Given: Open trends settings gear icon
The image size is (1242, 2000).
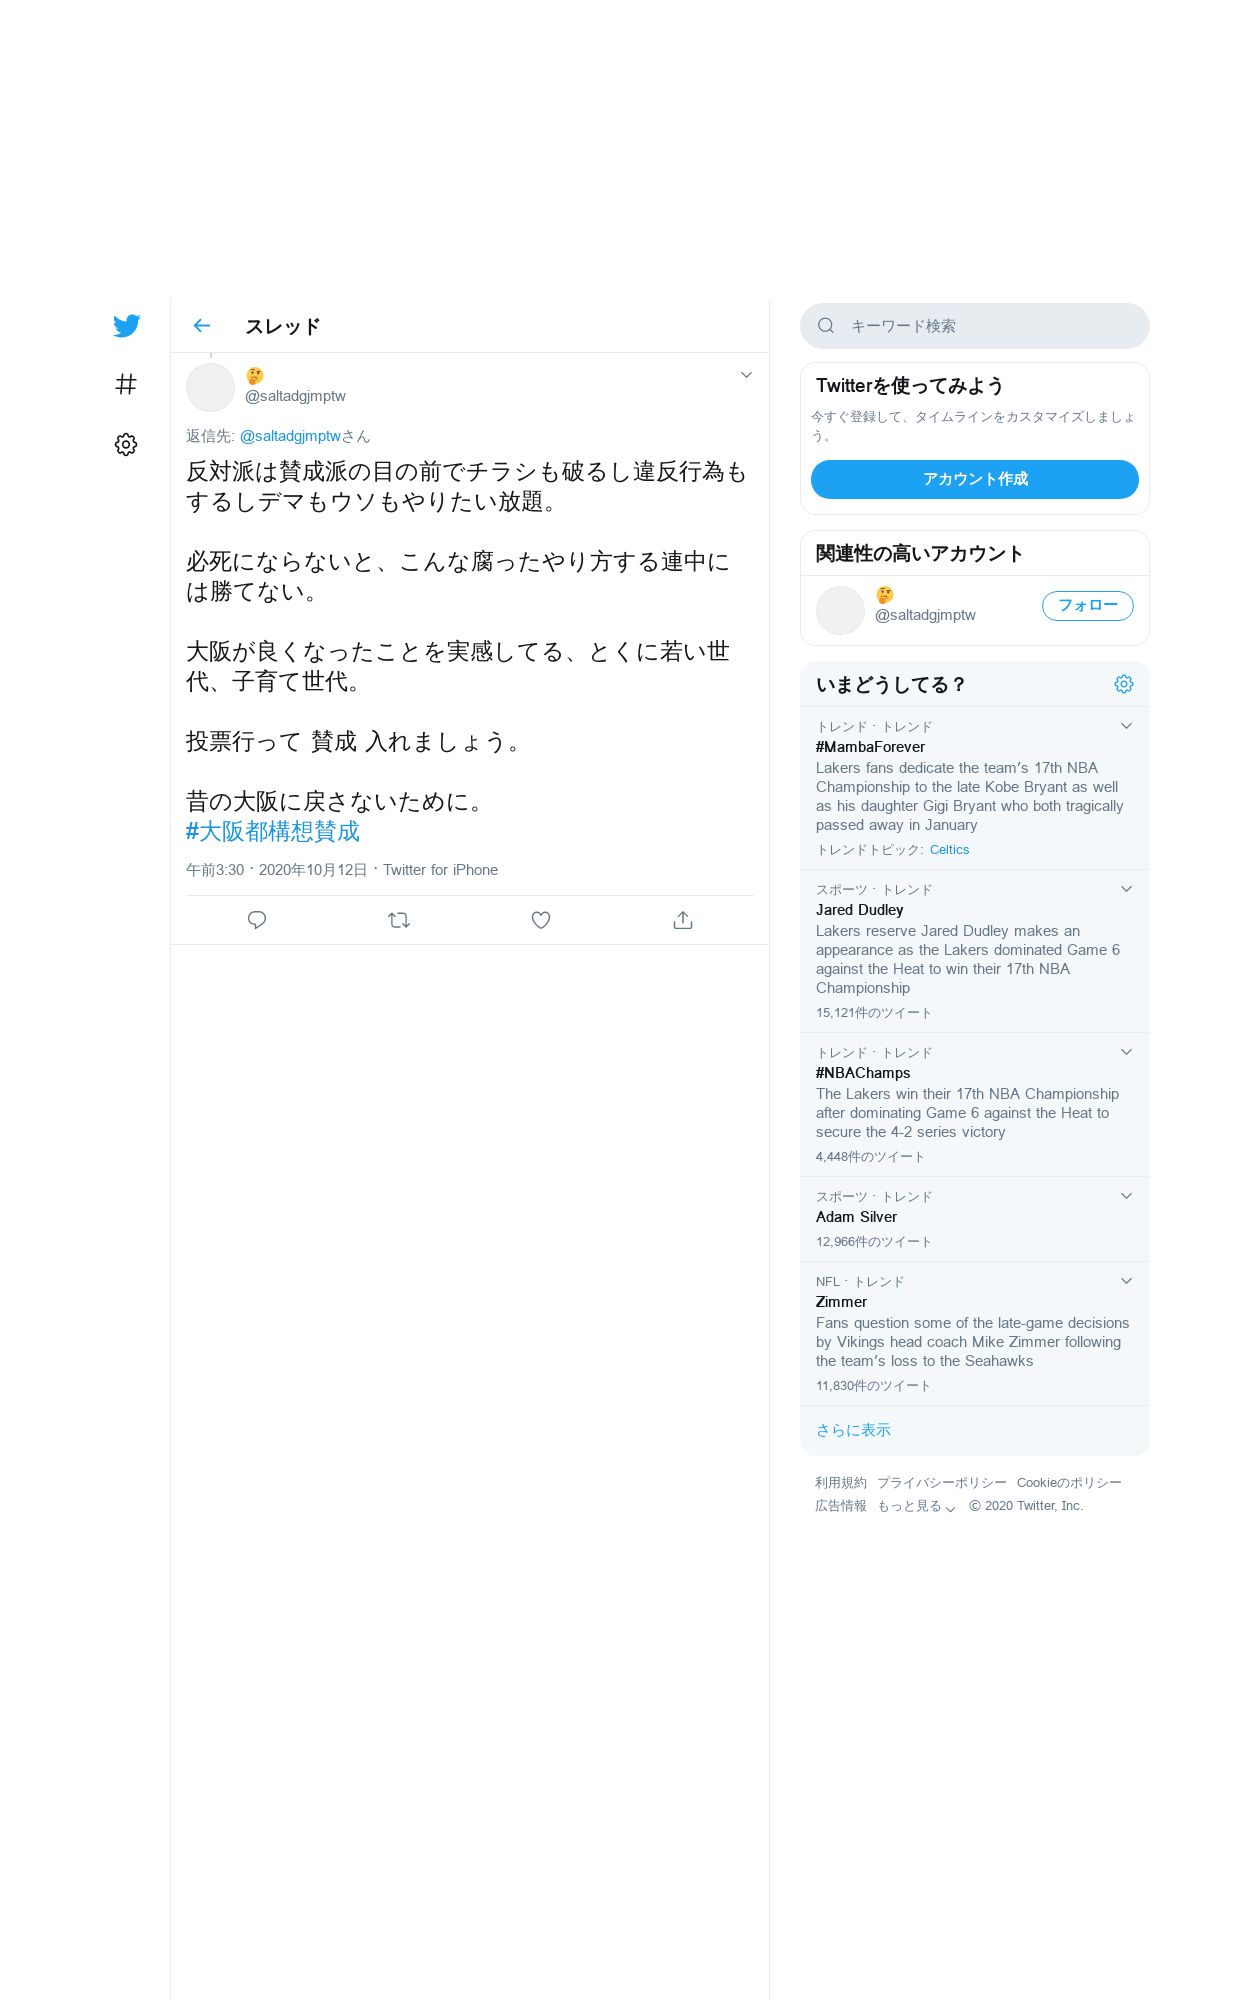Looking at the screenshot, I should [x=1124, y=684].
